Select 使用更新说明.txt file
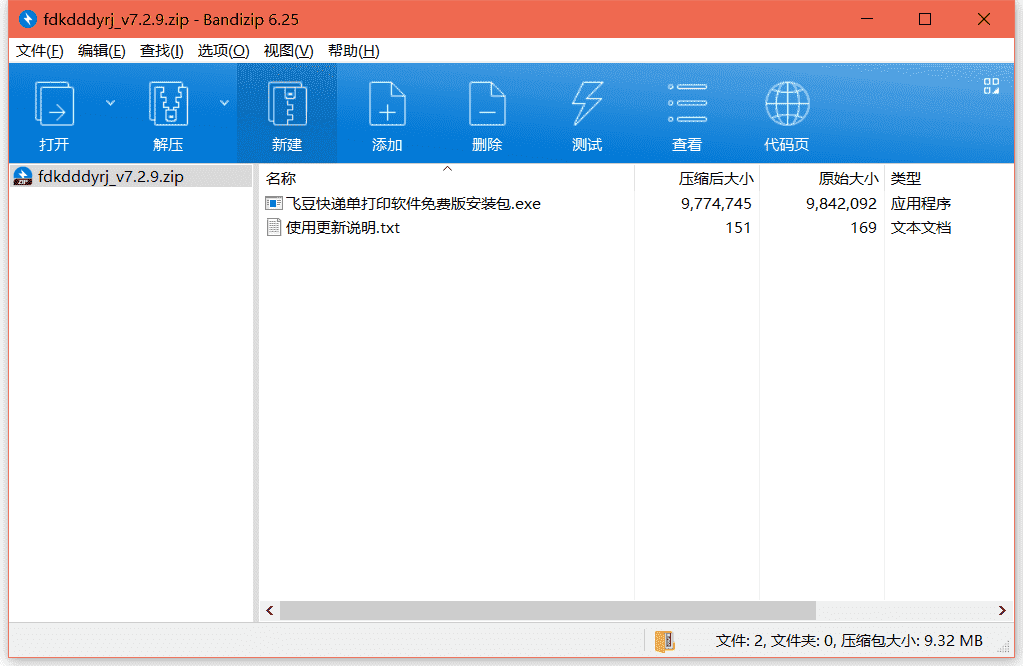The height and width of the screenshot is (666, 1023). point(343,228)
